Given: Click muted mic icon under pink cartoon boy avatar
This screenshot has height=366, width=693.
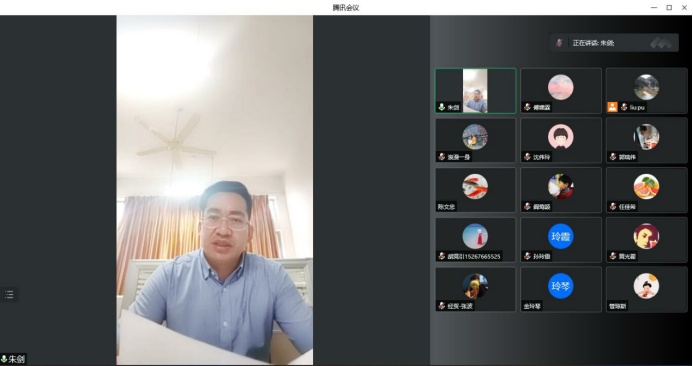Looking at the screenshot, I should 527,156.
